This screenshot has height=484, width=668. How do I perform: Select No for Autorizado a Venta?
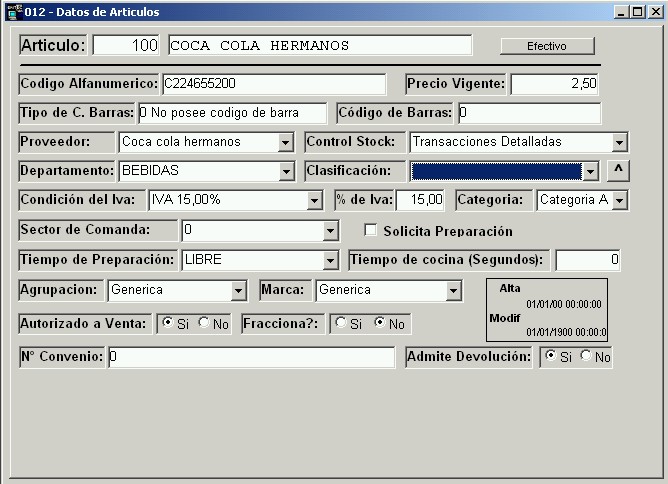click(204, 323)
